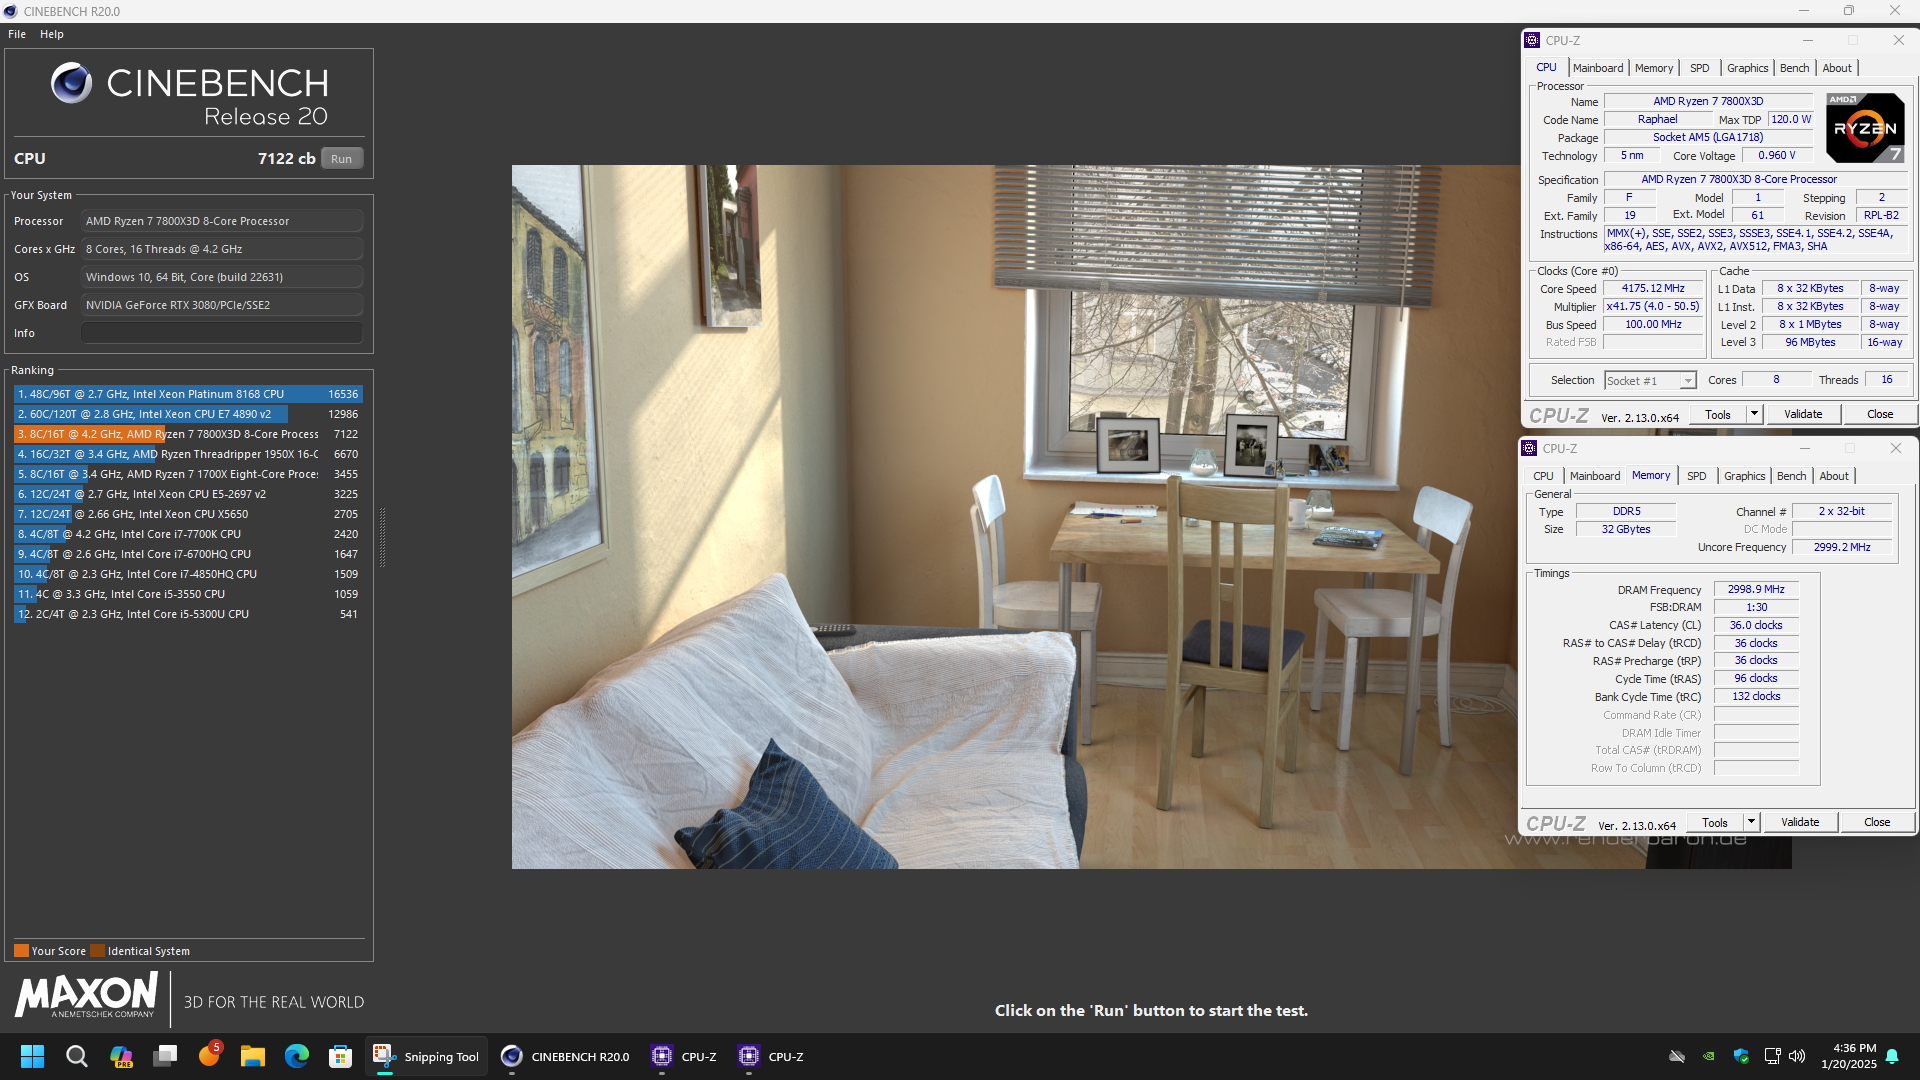
Task: Open the Help menu in Cinebench
Action: [52, 34]
